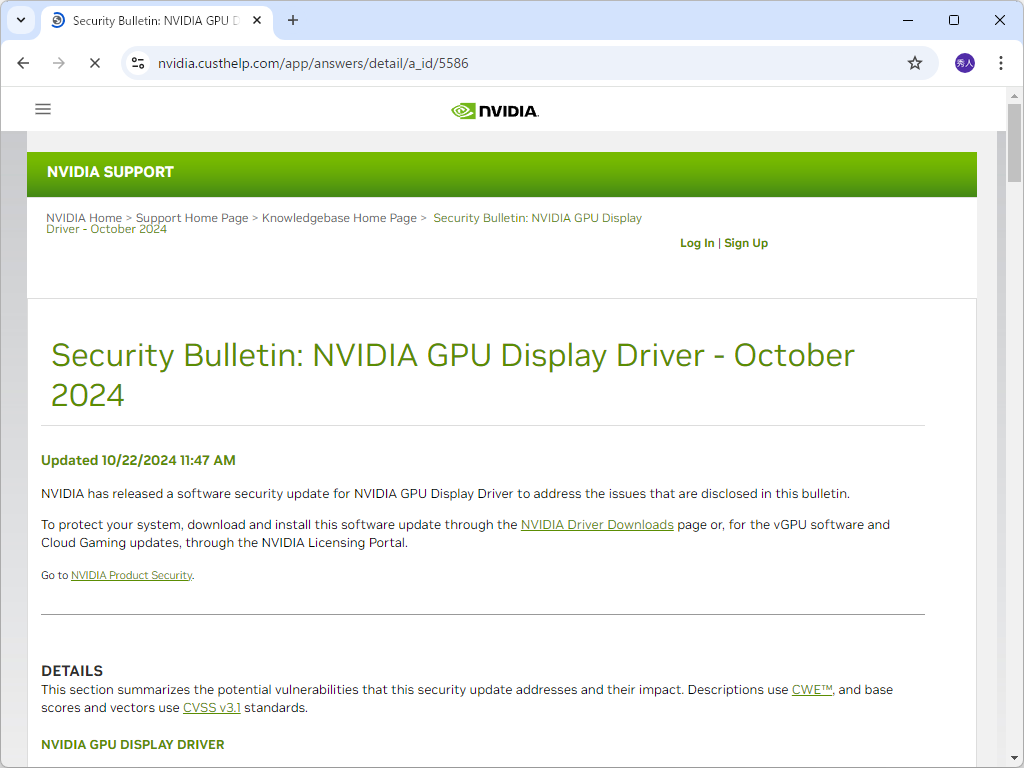
Task: Open NVIDIA Home breadcrumb link
Action: click(x=84, y=218)
